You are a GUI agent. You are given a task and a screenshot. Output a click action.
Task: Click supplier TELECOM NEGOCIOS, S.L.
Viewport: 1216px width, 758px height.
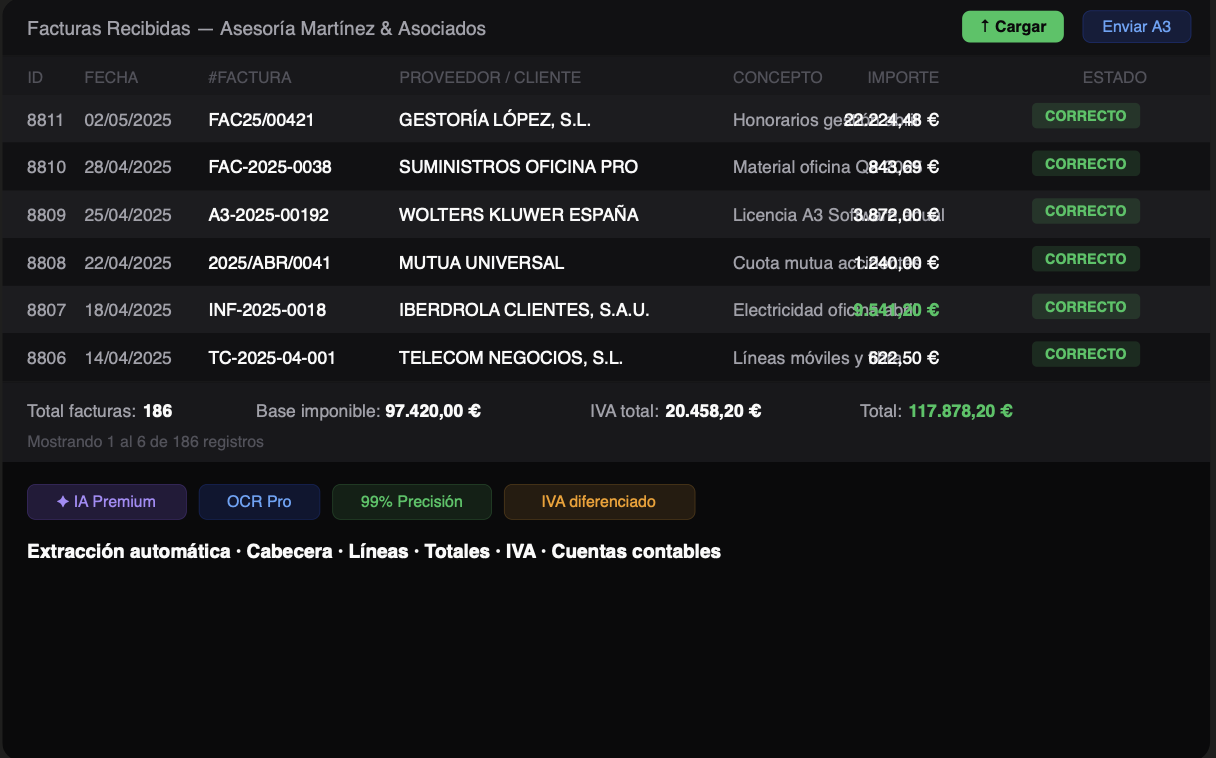(511, 358)
